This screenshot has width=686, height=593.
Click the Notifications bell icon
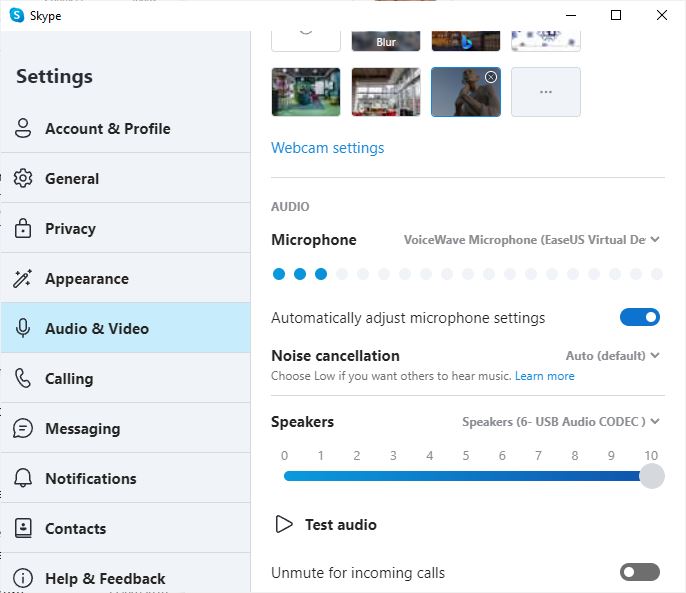point(23,478)
